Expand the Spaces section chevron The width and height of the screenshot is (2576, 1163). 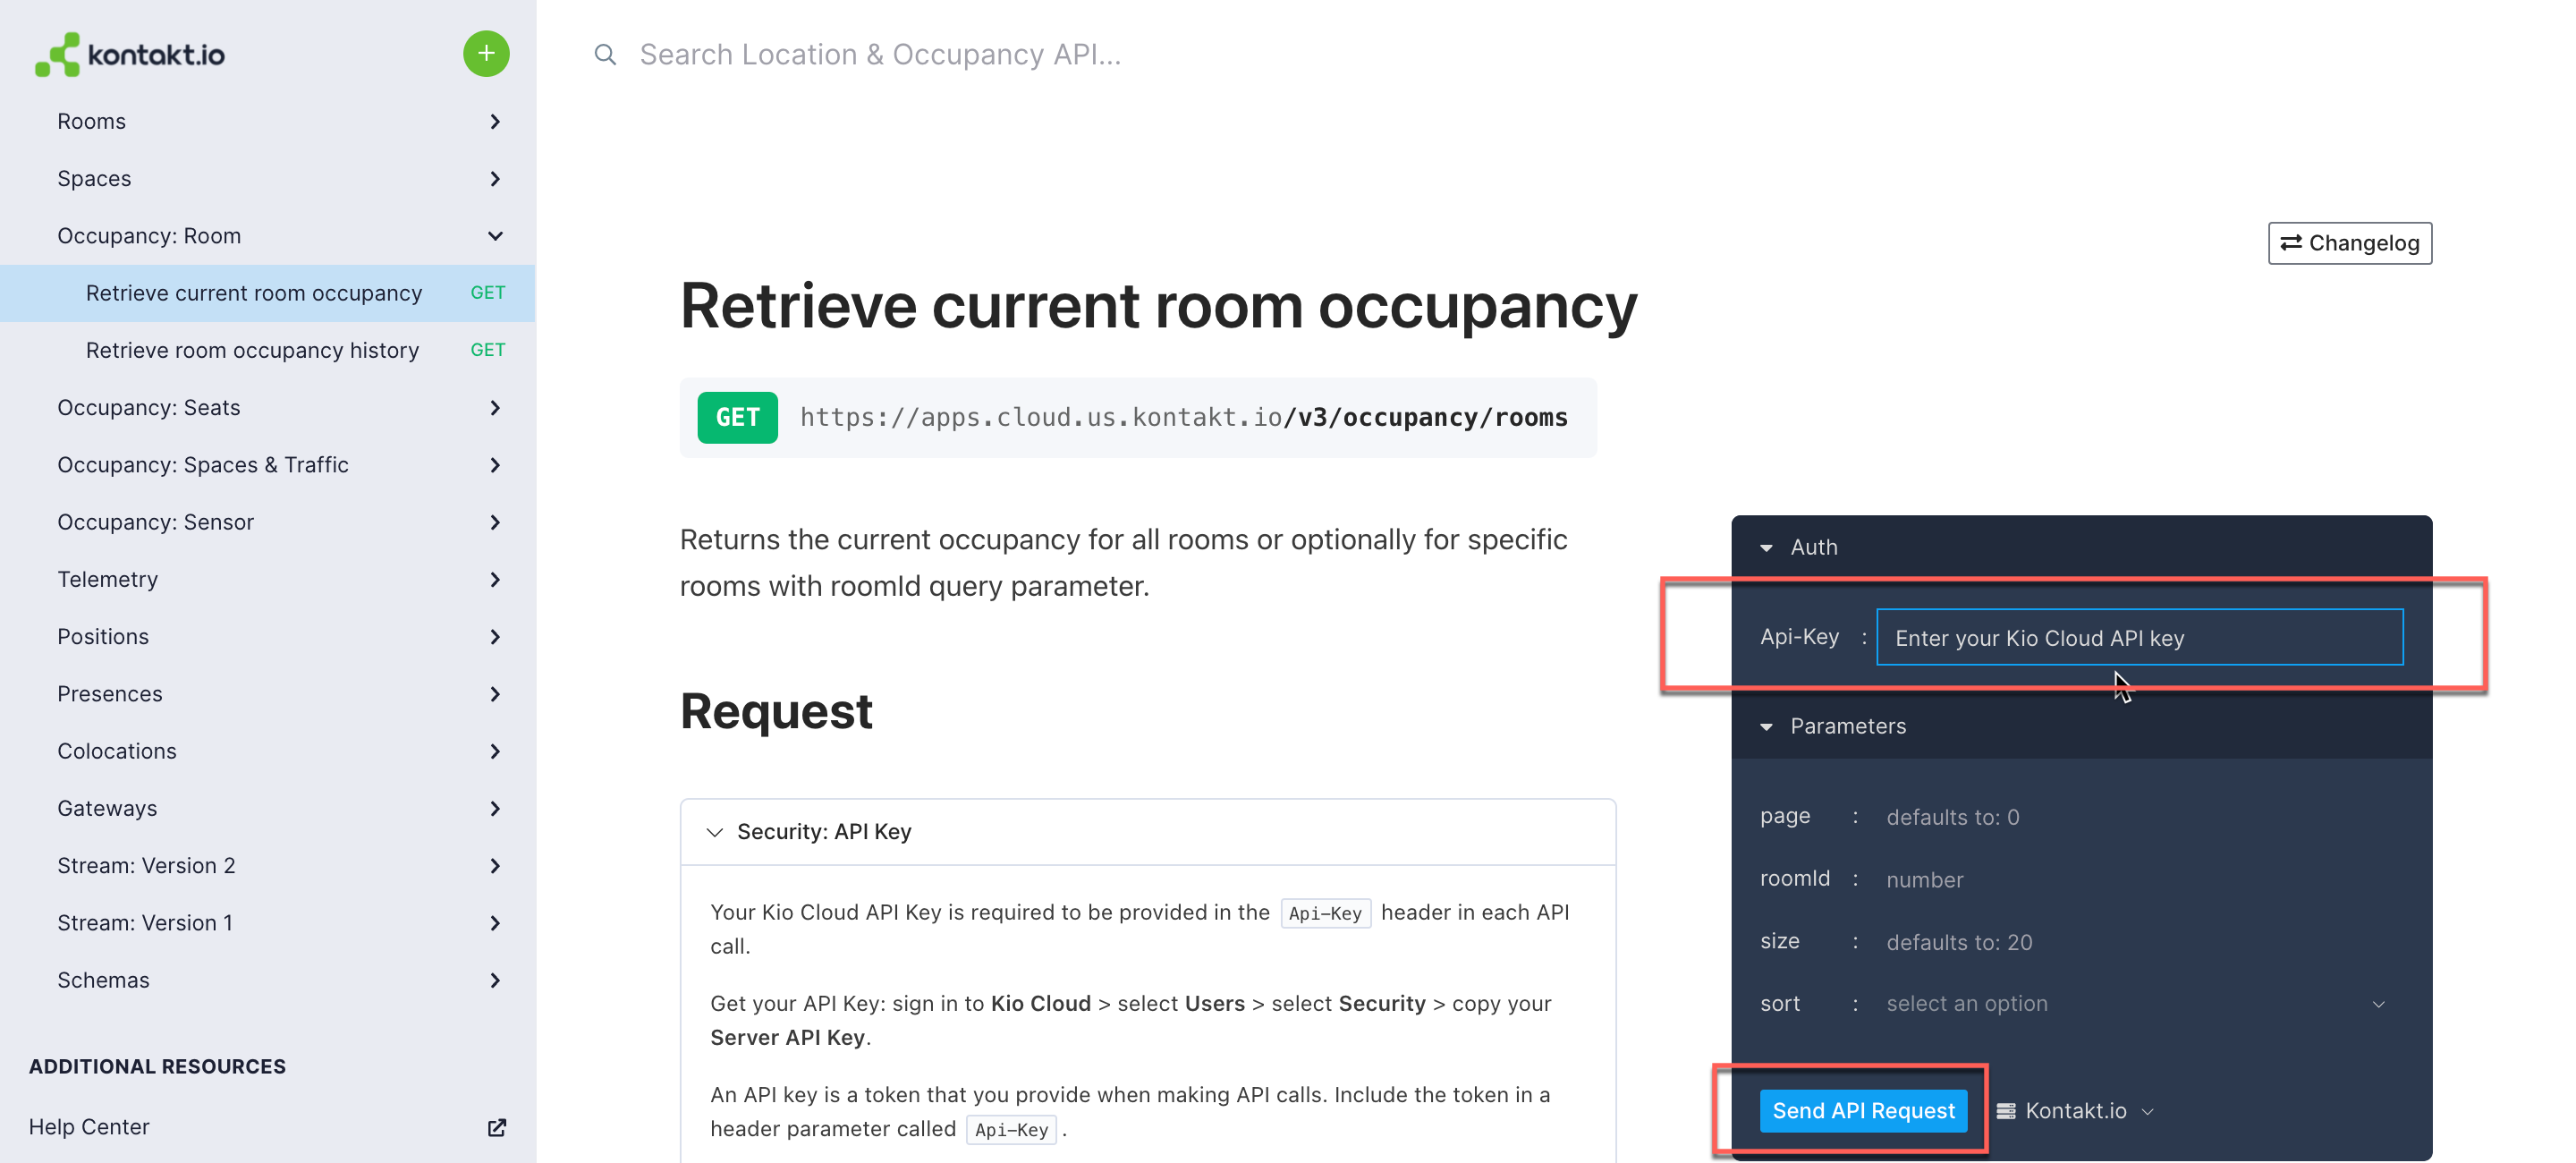tap(495, 178)
